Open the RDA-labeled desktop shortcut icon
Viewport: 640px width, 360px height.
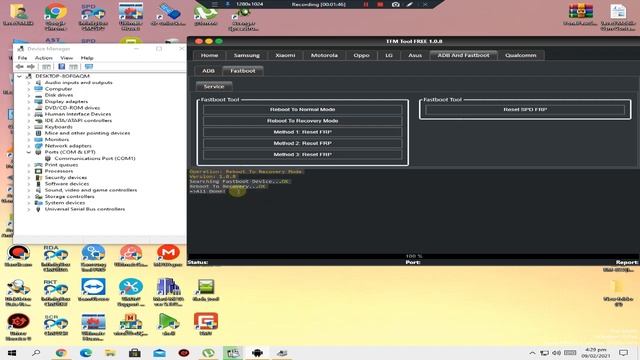(56, 258)
